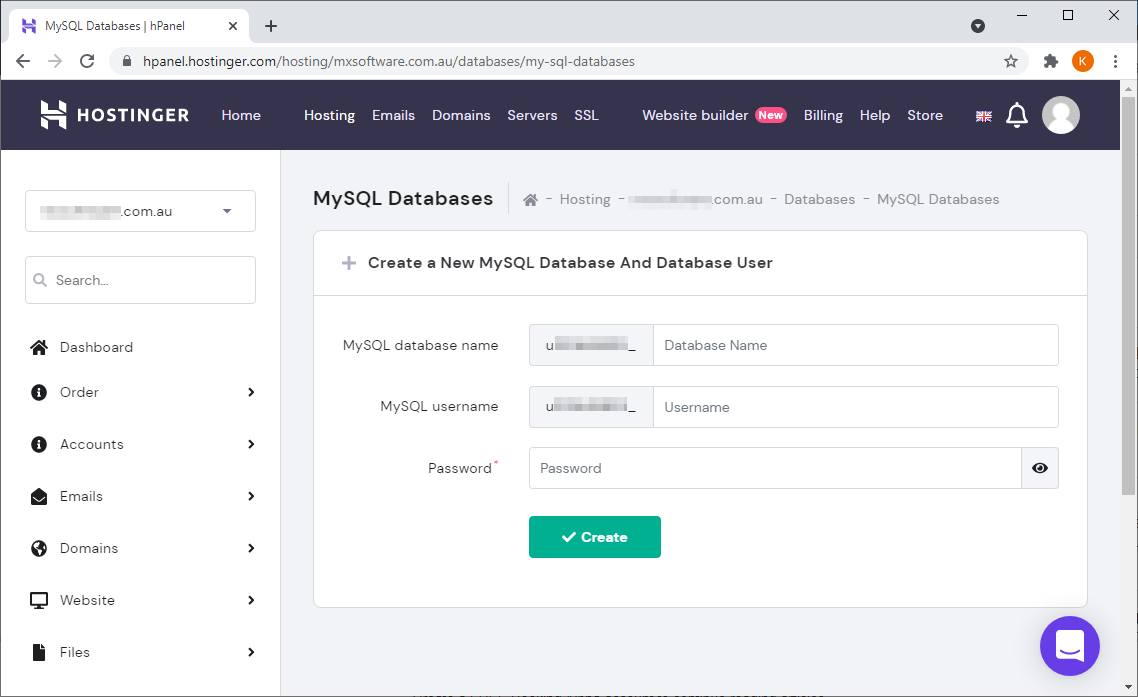1138x697 pixels.
Task: Follow the .com.au domain breadcrumb link
Action: tap(695, 200)
